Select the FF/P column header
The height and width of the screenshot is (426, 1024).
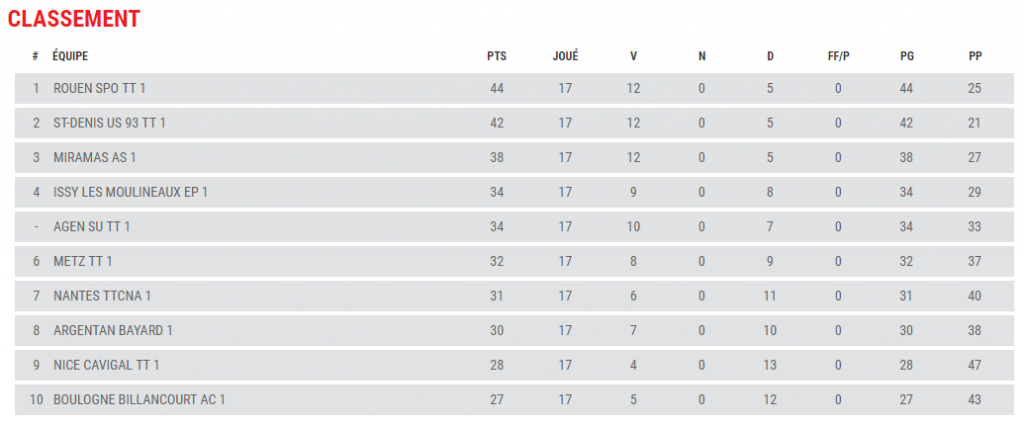(838, 56)
